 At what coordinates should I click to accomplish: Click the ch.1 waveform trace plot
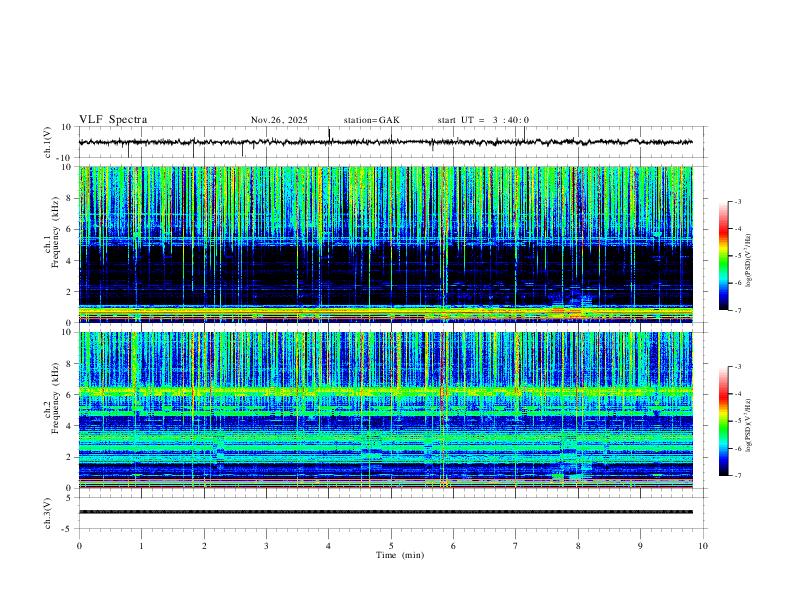coord(386,142)
